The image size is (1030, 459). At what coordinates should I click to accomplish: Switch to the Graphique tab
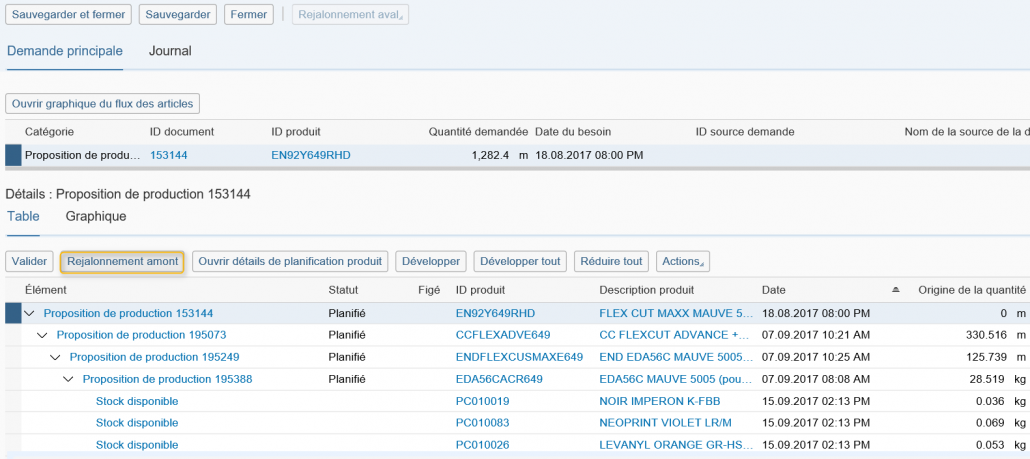click(96, 216)
